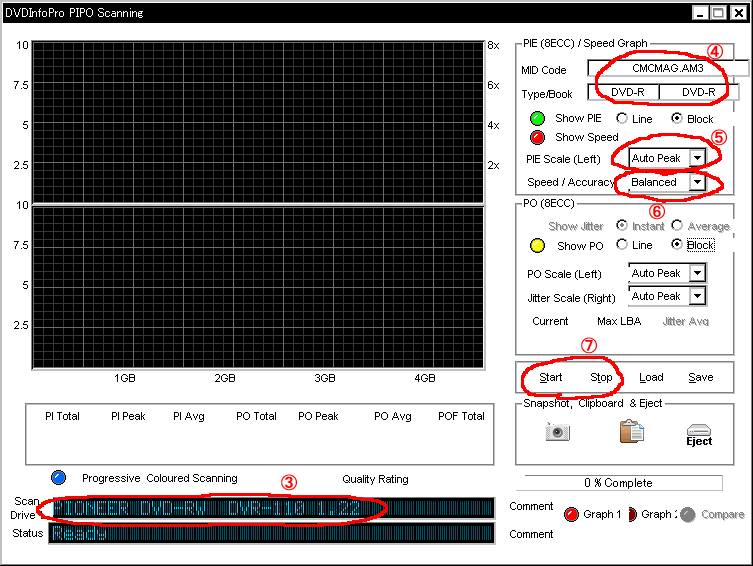Click the Show Speed label
Viewport: 753px width, 566px height.
click(x=587, y=137)
